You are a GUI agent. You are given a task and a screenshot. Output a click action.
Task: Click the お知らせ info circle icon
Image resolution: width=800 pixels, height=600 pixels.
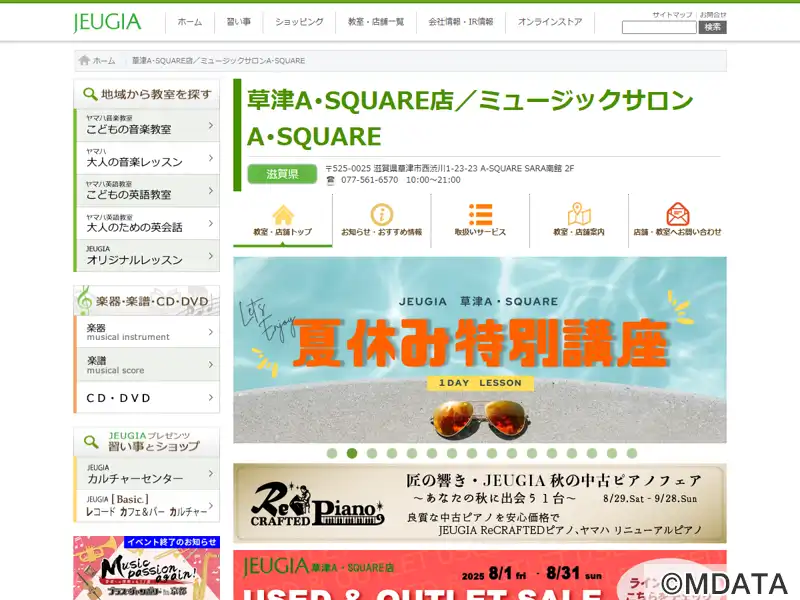tap(382, 214)
